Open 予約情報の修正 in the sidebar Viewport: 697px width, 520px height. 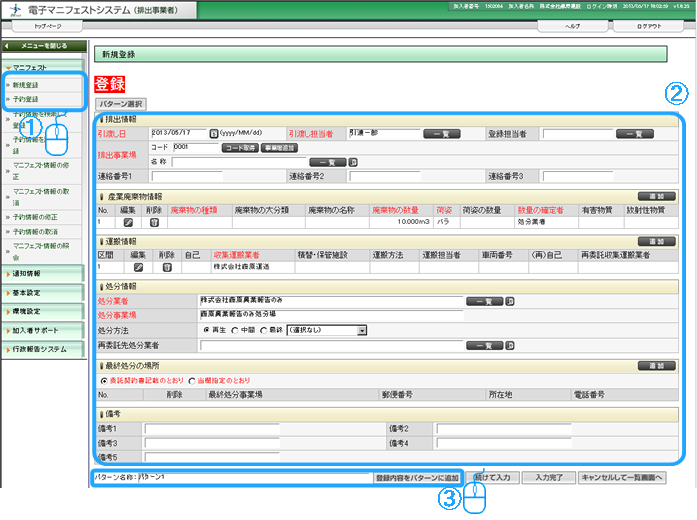point(35,217)
